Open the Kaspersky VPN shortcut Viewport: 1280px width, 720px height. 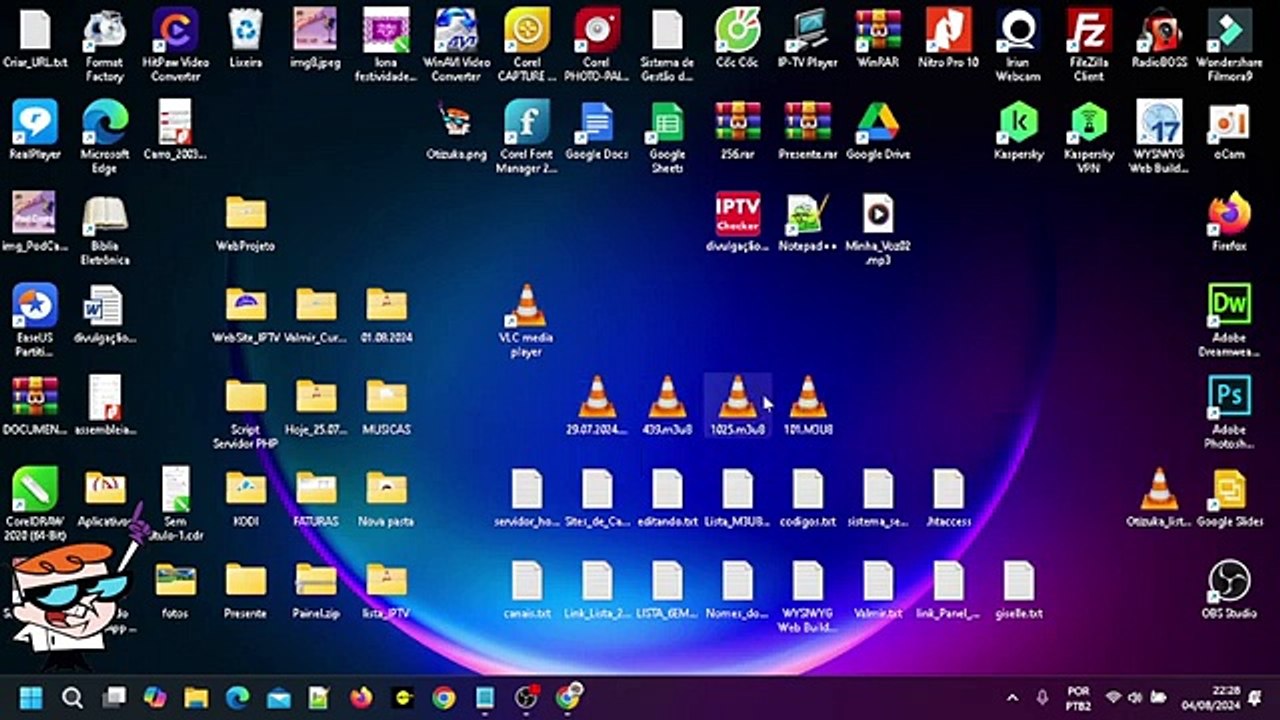pyautogui.click(x=1088, y=137)
